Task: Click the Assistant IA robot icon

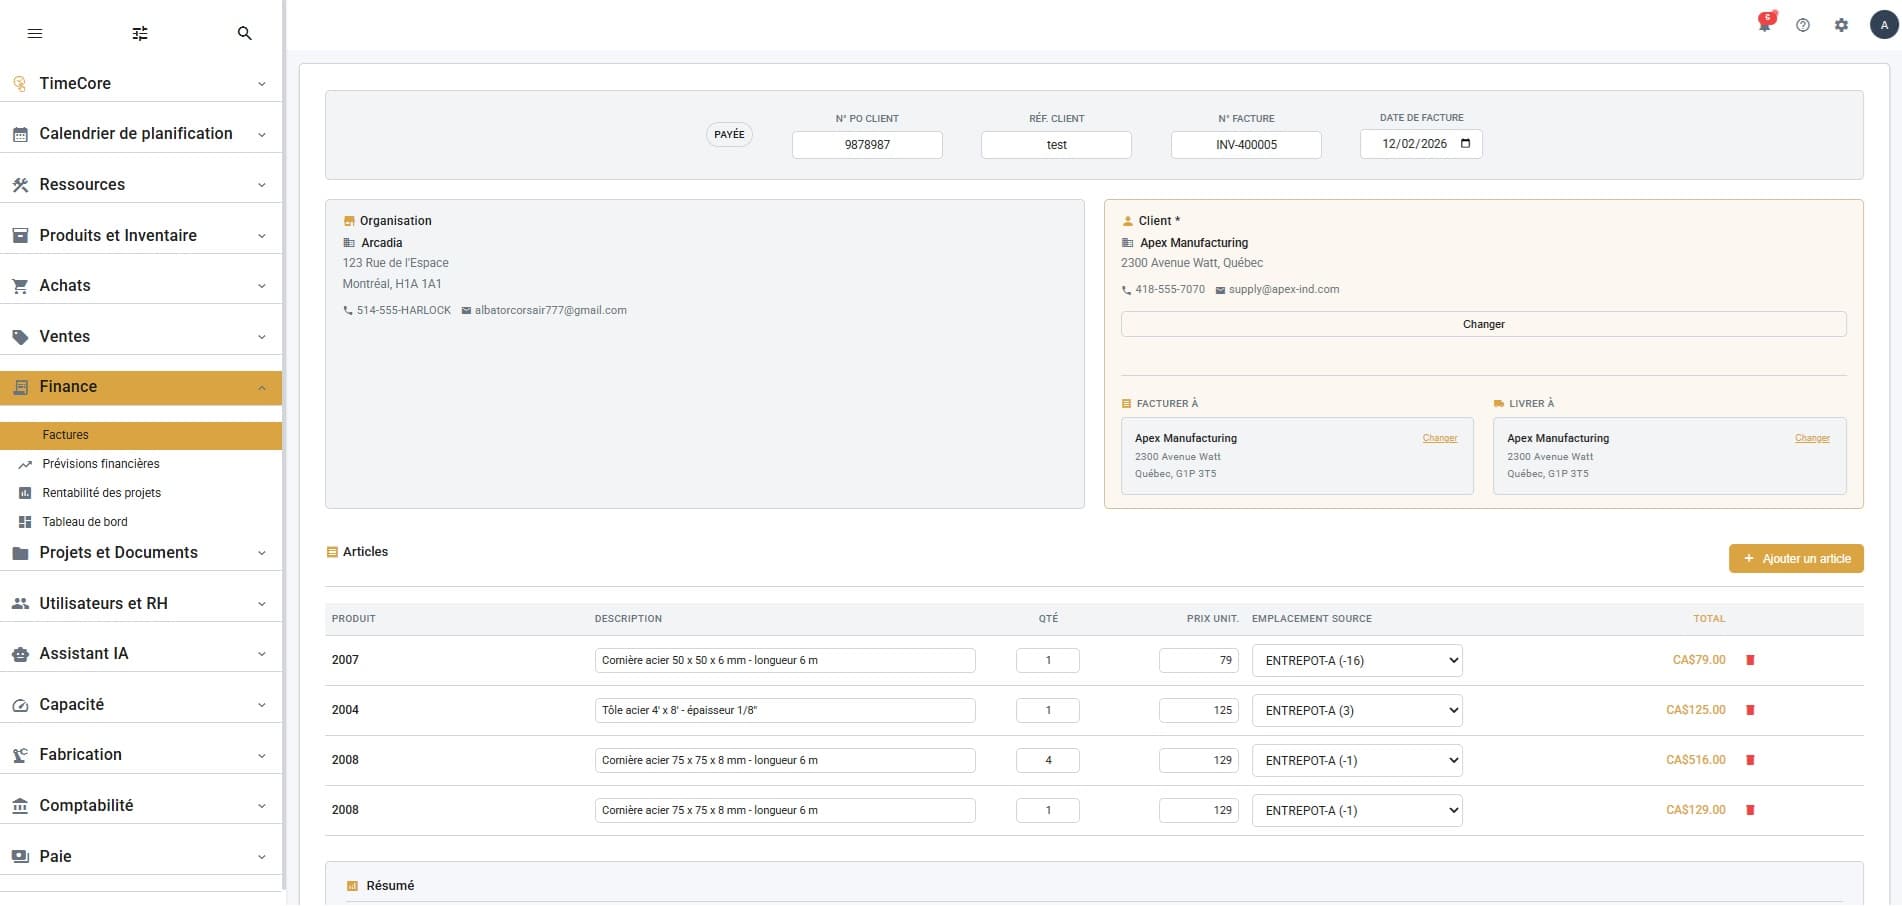Action: tap(20, 654)
